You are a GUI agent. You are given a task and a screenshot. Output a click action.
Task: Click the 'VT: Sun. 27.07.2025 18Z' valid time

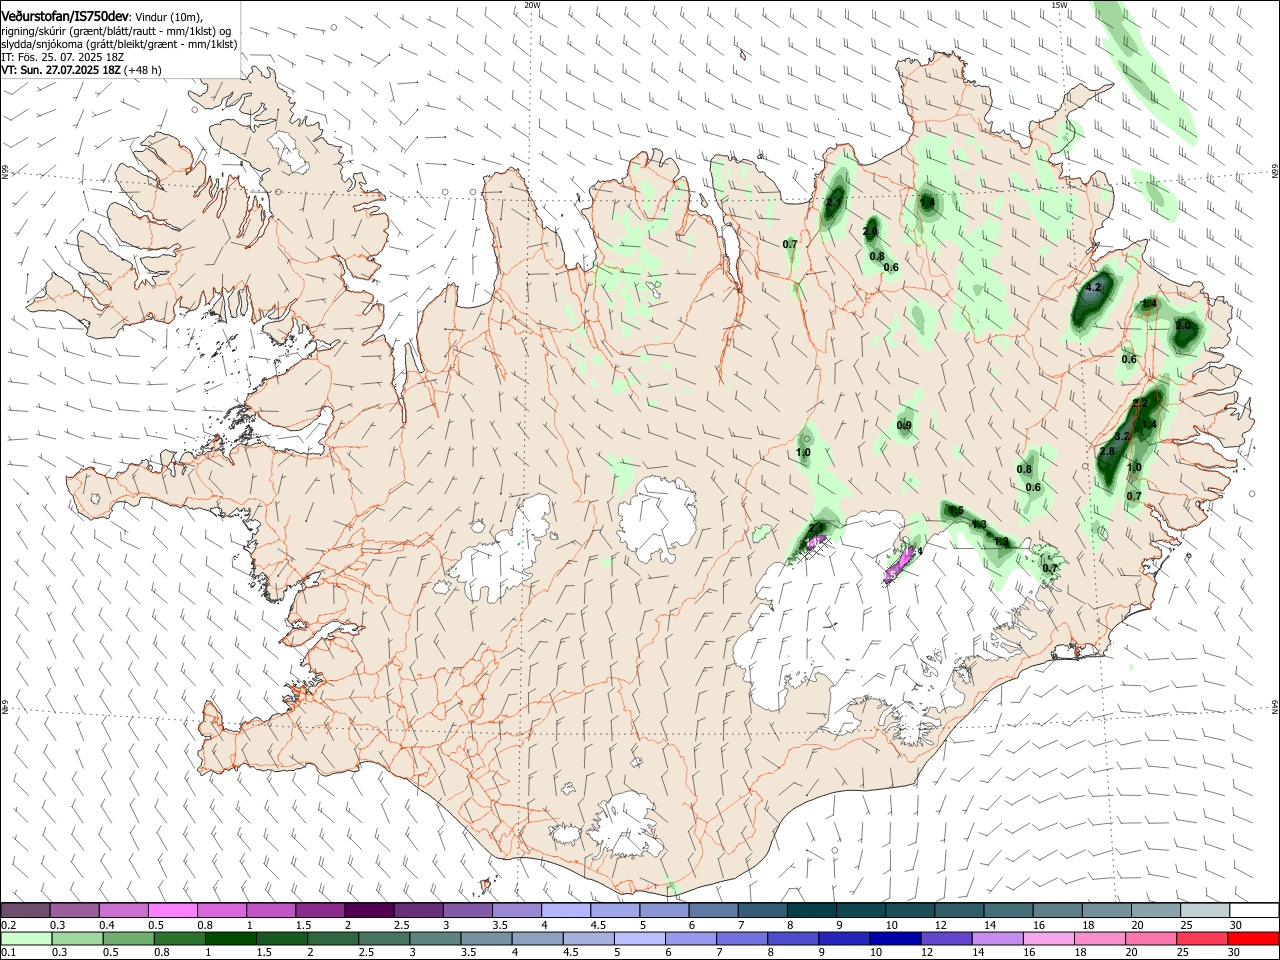coord(61,70)
